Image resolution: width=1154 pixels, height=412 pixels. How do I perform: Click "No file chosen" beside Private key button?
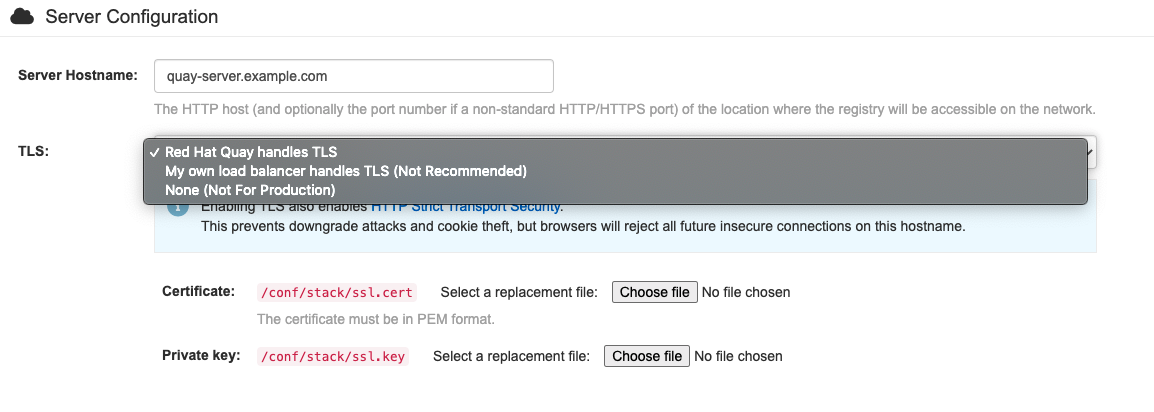[x=738, y=356]
